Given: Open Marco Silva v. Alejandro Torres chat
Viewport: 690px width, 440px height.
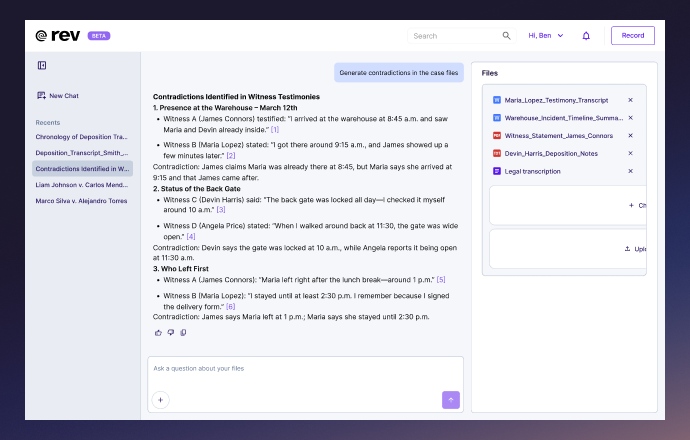Looking at the screenshot, I should click(x=81, y=201).
